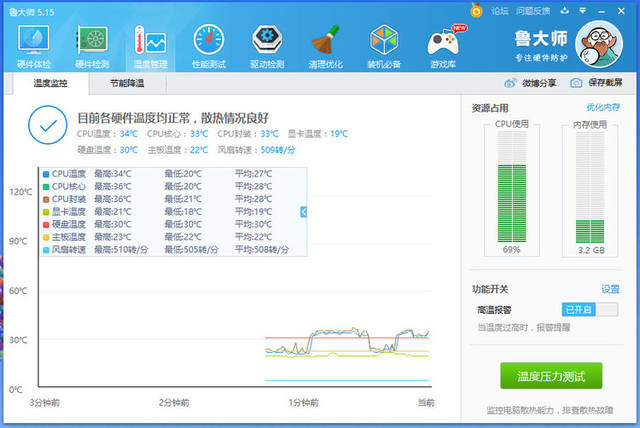Image resolution: width=640 pixels, height=428 pixels.
Task: Collapse the legend panel arrow
Action: tap(303, 212)
